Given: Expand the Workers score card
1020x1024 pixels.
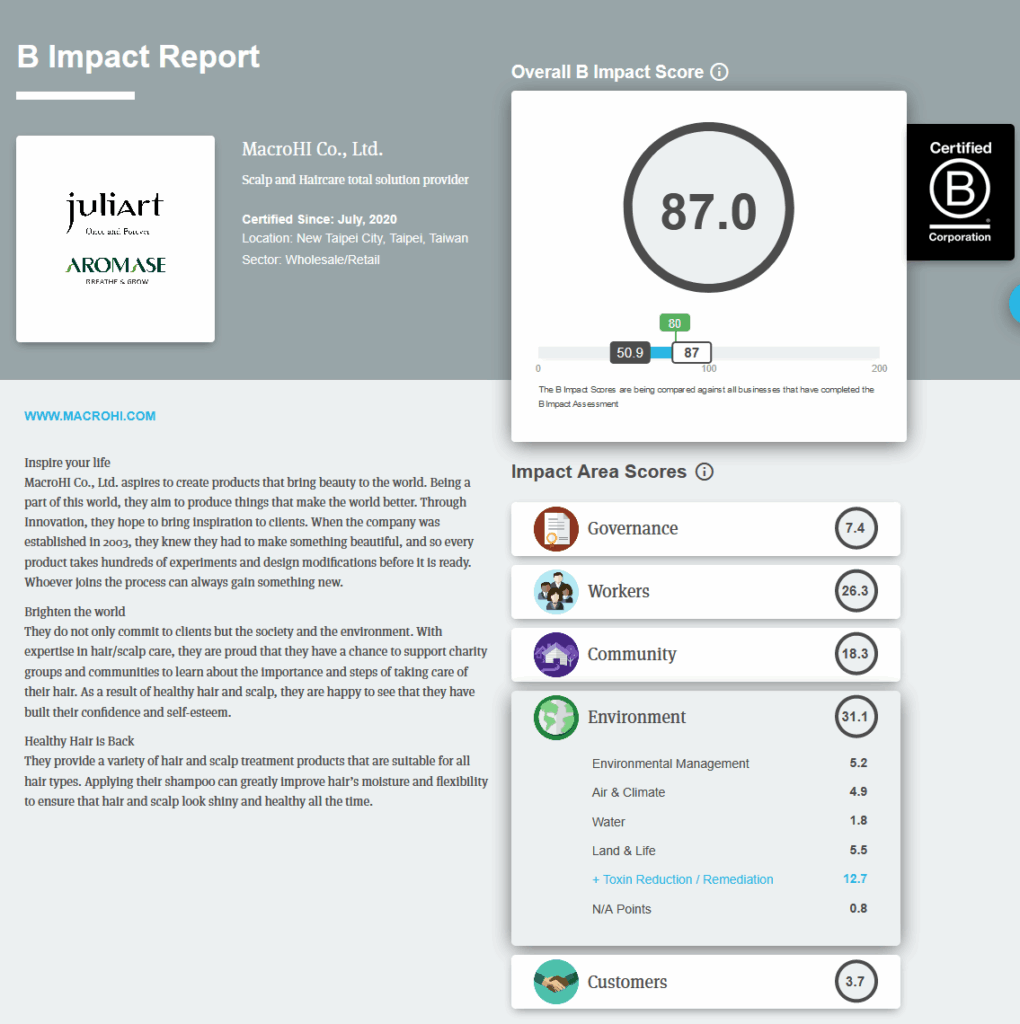Looking at the screenshot, I should click(x=705, y=592).
